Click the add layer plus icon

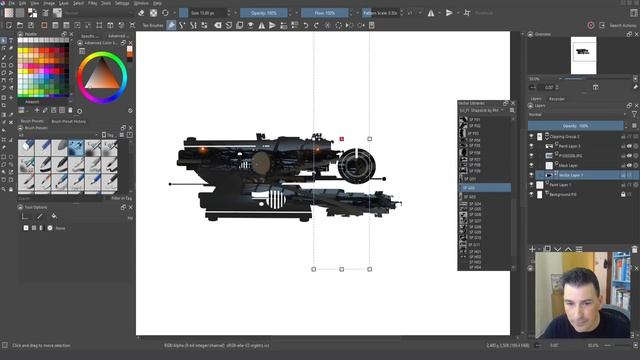[532, 249]
